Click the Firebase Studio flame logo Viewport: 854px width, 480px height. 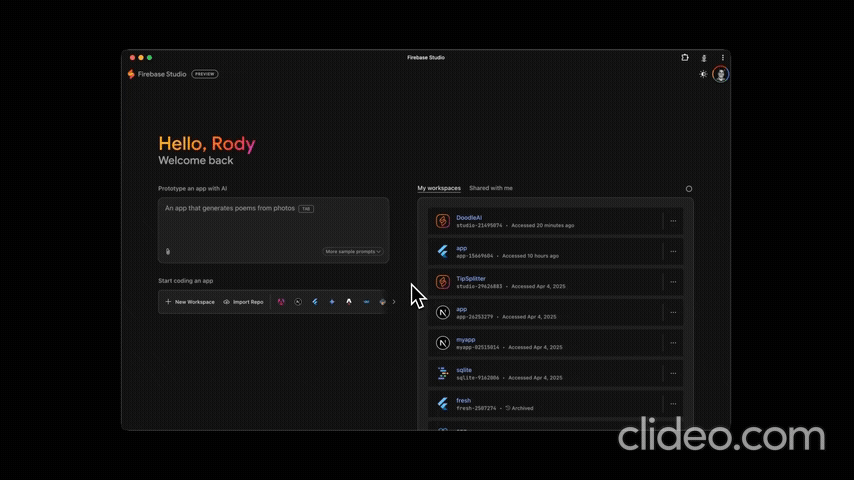click(x=131, y=74)
